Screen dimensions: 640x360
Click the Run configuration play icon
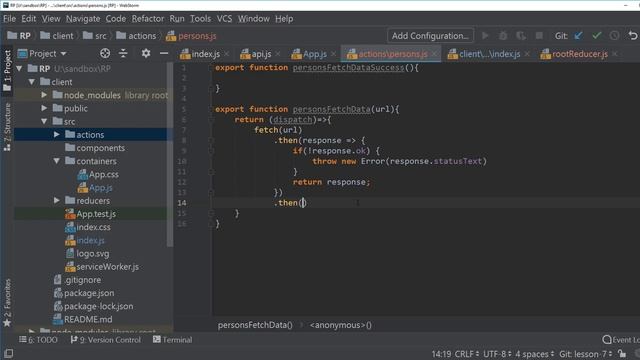point(485,36)
